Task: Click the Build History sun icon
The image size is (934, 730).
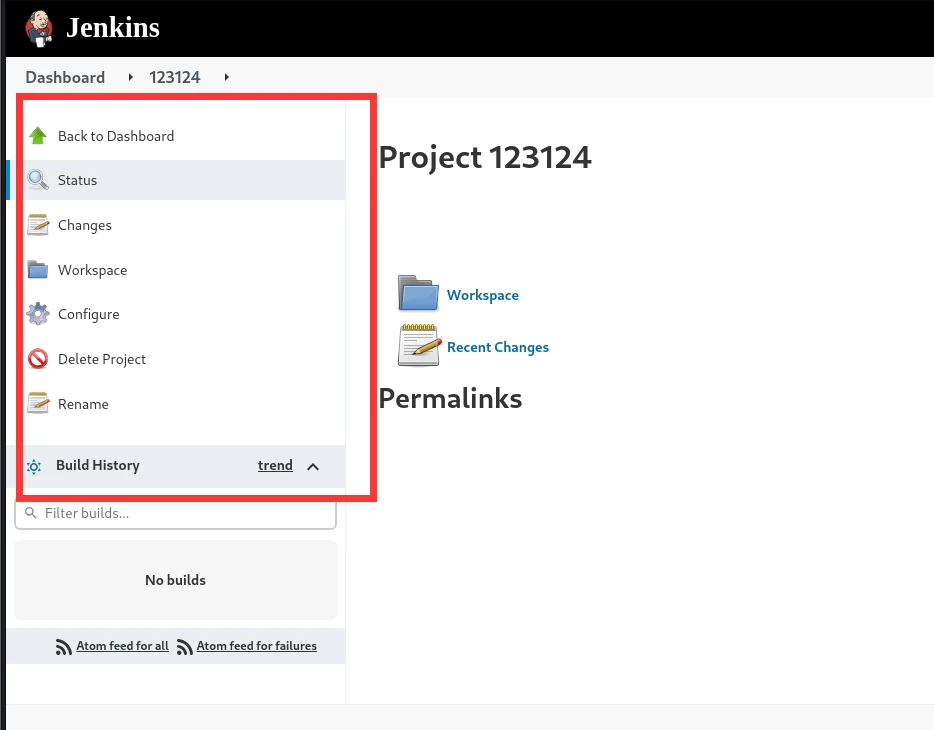Action: 34,467
